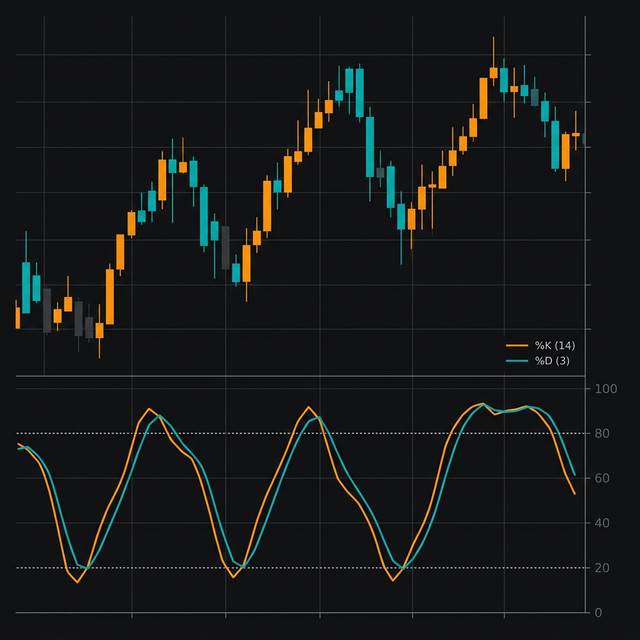
Task: Click the 80 label on the oscillator axis
Action: tap(603, 434)
